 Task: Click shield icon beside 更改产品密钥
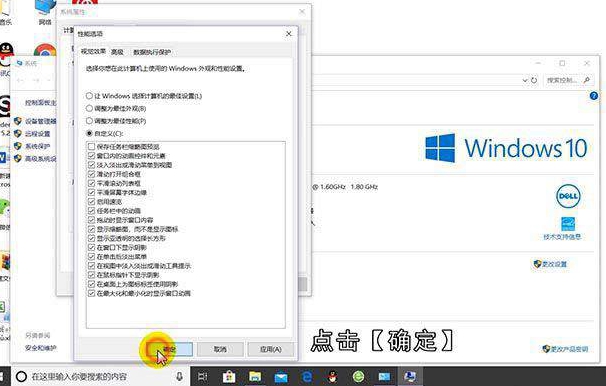[546, 349]
